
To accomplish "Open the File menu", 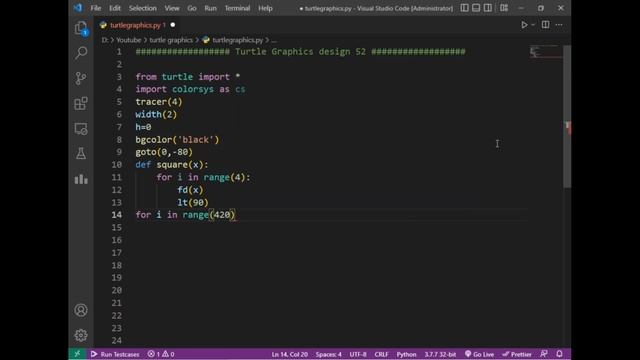I will 96,8.
